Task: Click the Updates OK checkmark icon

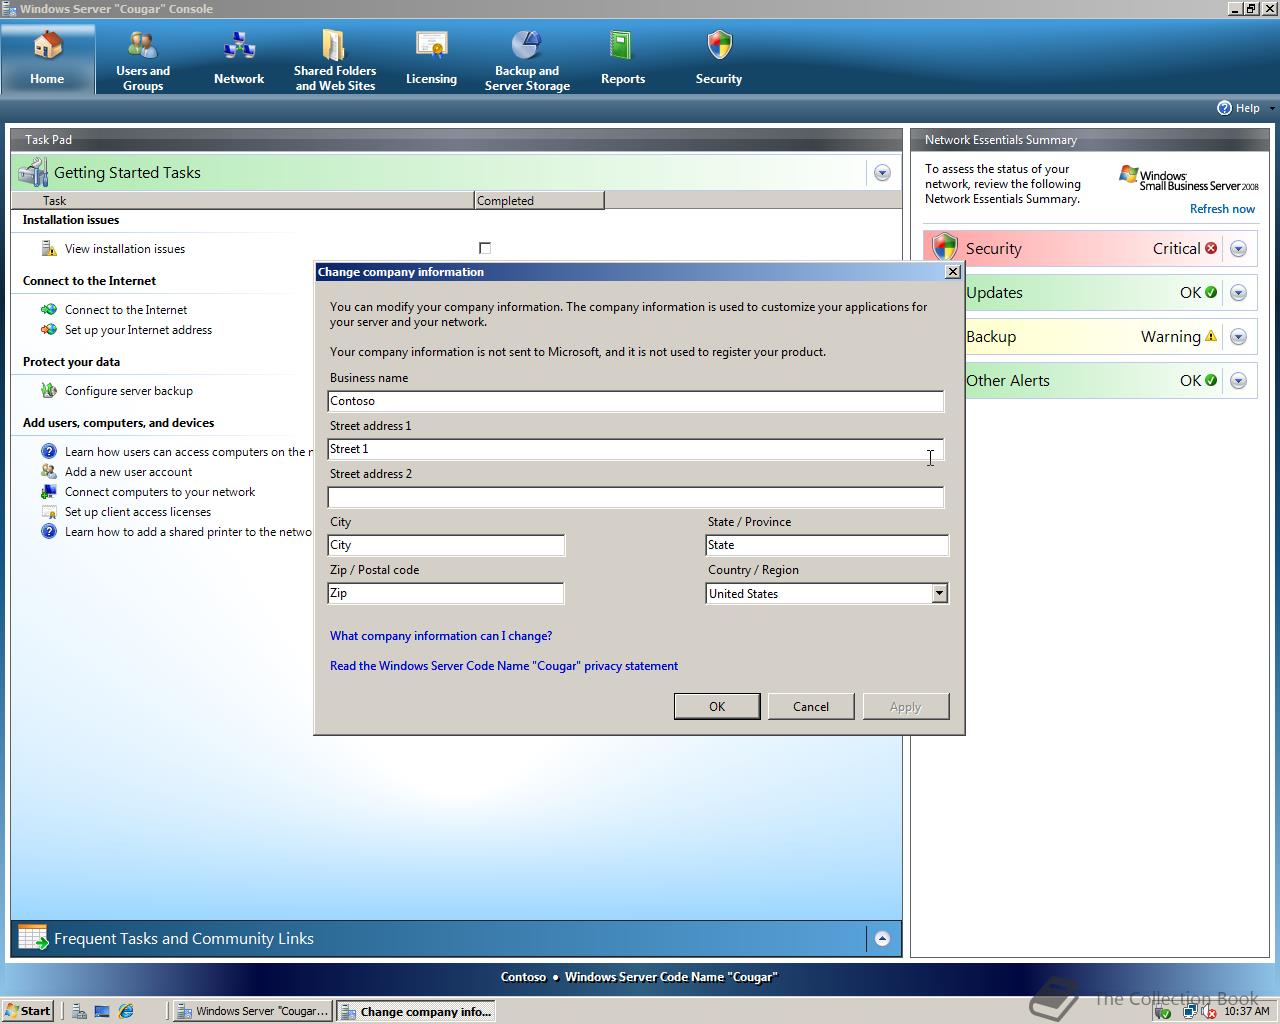Action: click(x=1211, y=292)
